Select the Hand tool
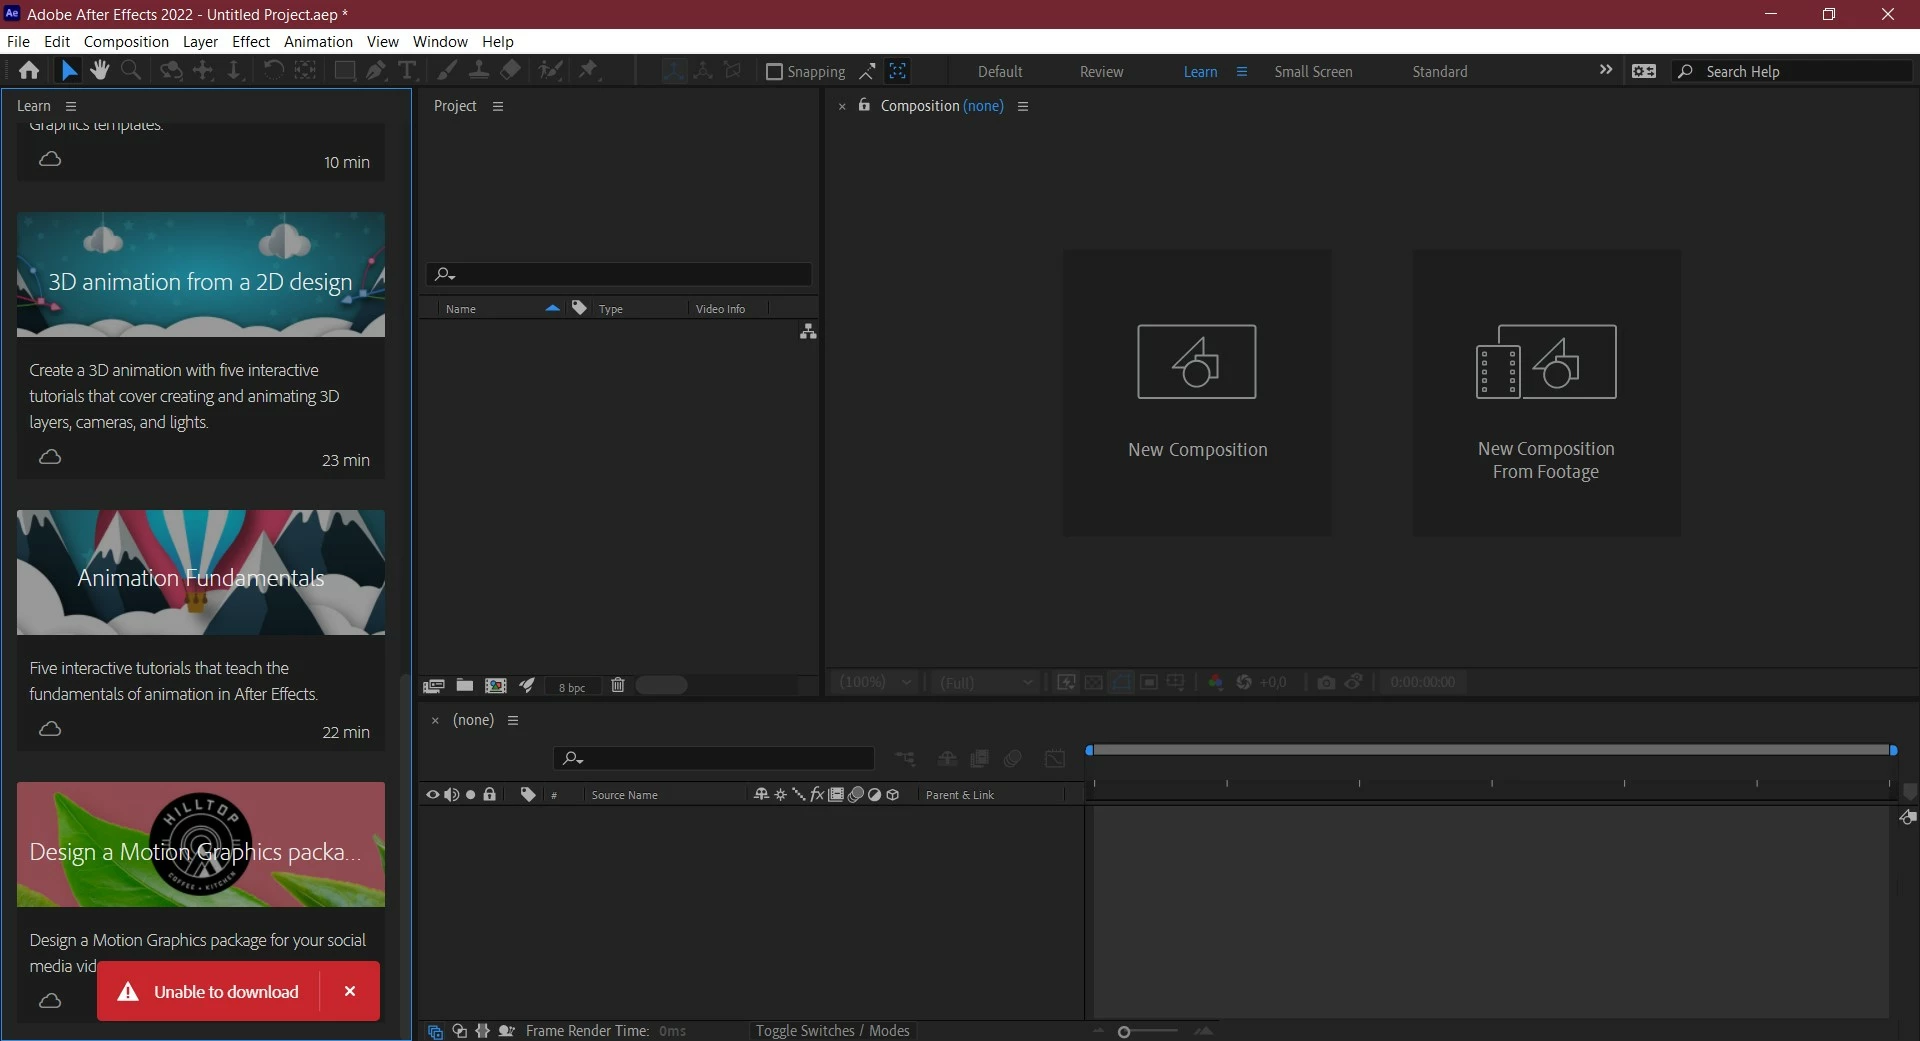 pos(99,70)
